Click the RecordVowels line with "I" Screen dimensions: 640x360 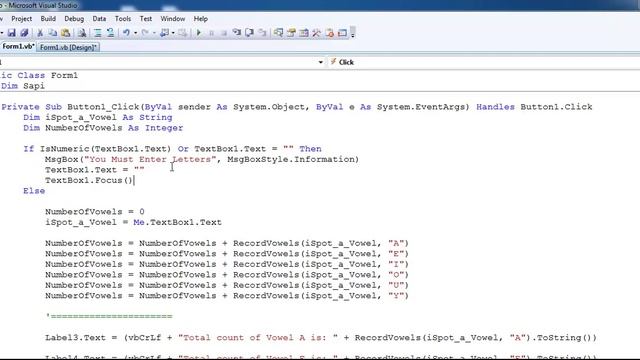click(x=227, y=264)
